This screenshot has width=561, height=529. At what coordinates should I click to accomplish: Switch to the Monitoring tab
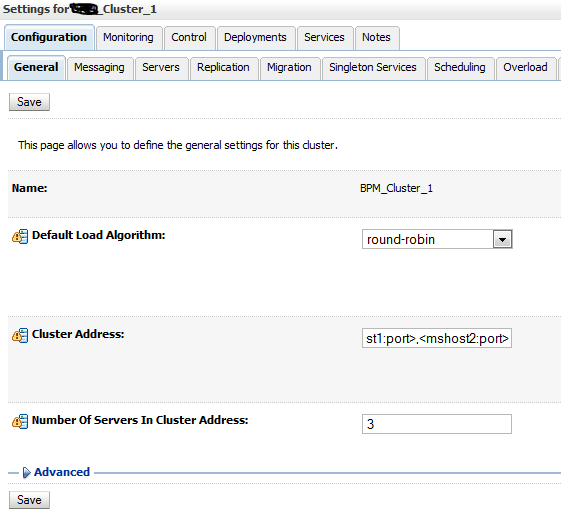(x=129, y=38)
